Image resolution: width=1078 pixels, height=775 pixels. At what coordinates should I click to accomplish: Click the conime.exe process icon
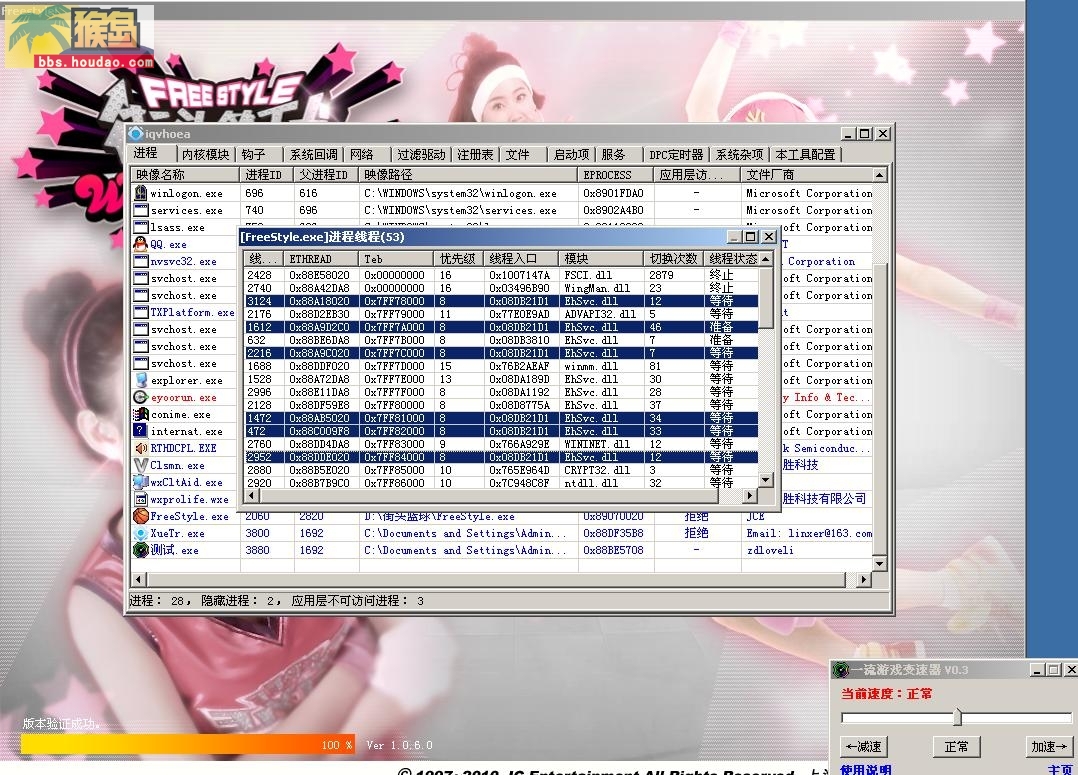coord(140,414)
